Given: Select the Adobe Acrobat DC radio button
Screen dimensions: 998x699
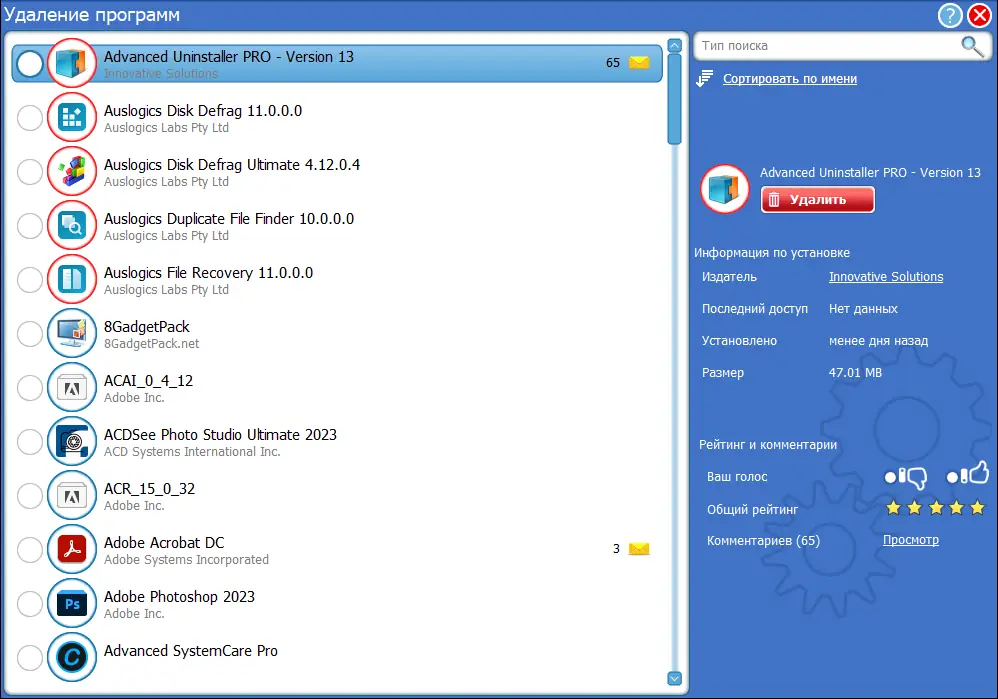Looking at the screenshot, I should (x=30, y=550).
